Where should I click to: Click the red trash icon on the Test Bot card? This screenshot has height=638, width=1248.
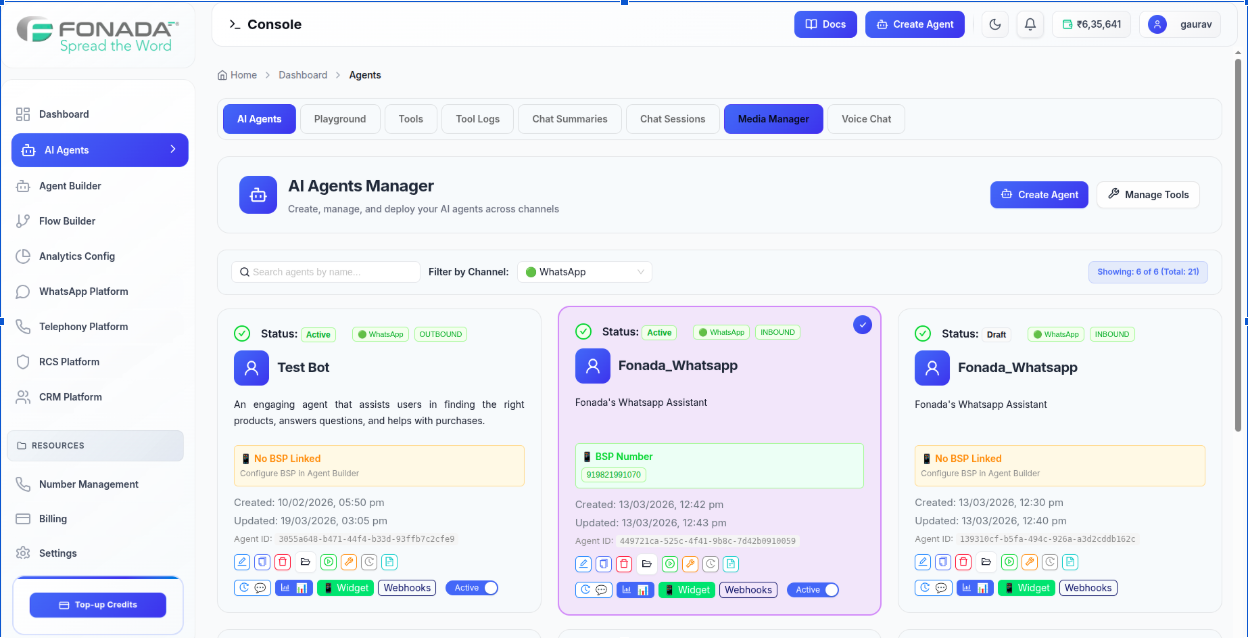tap(283, 562)
